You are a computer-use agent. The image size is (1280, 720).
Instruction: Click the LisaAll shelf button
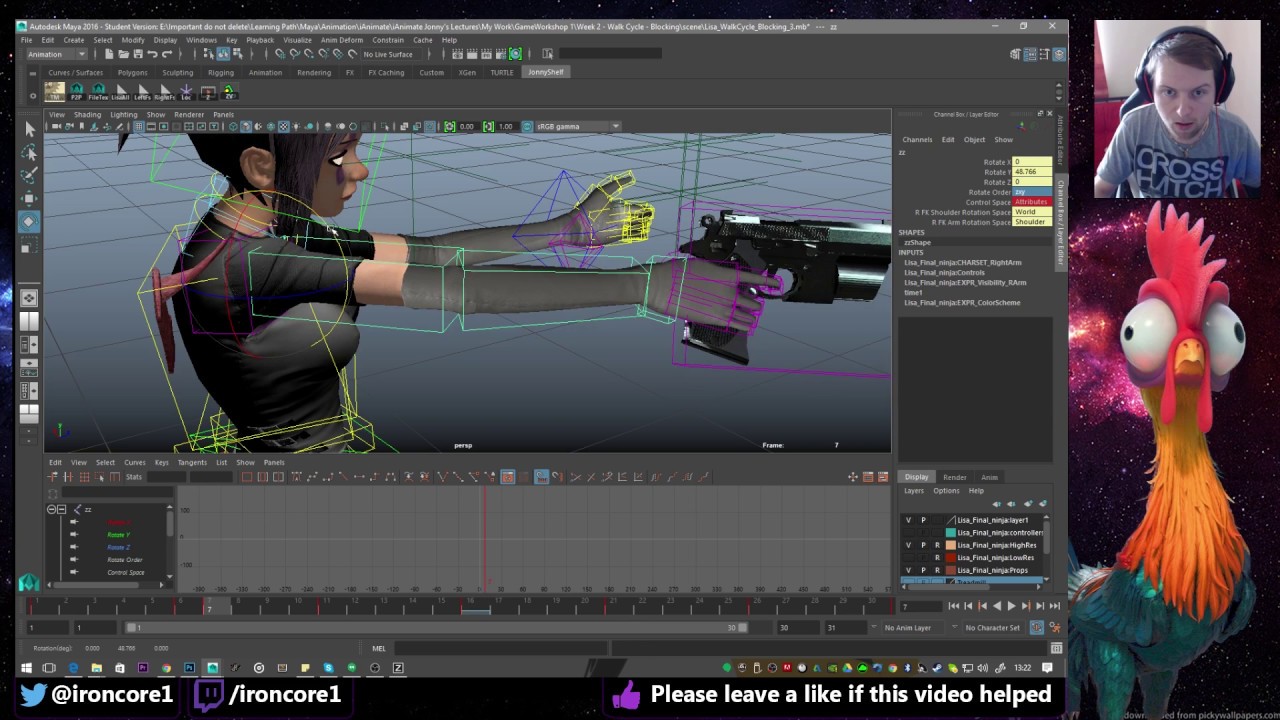tap(120, 92)
